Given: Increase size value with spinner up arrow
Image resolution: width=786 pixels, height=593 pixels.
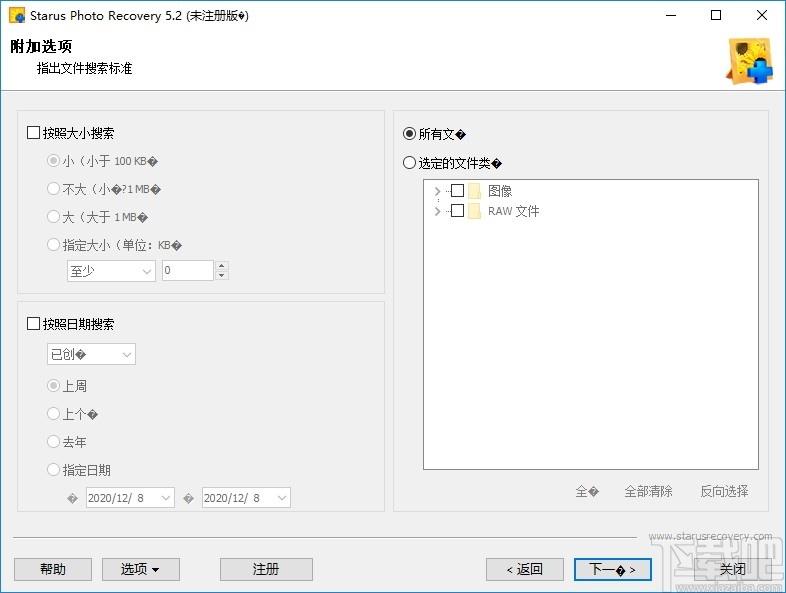Looking at the screenshot, I should pyautogui.click(x=222, y=266).
